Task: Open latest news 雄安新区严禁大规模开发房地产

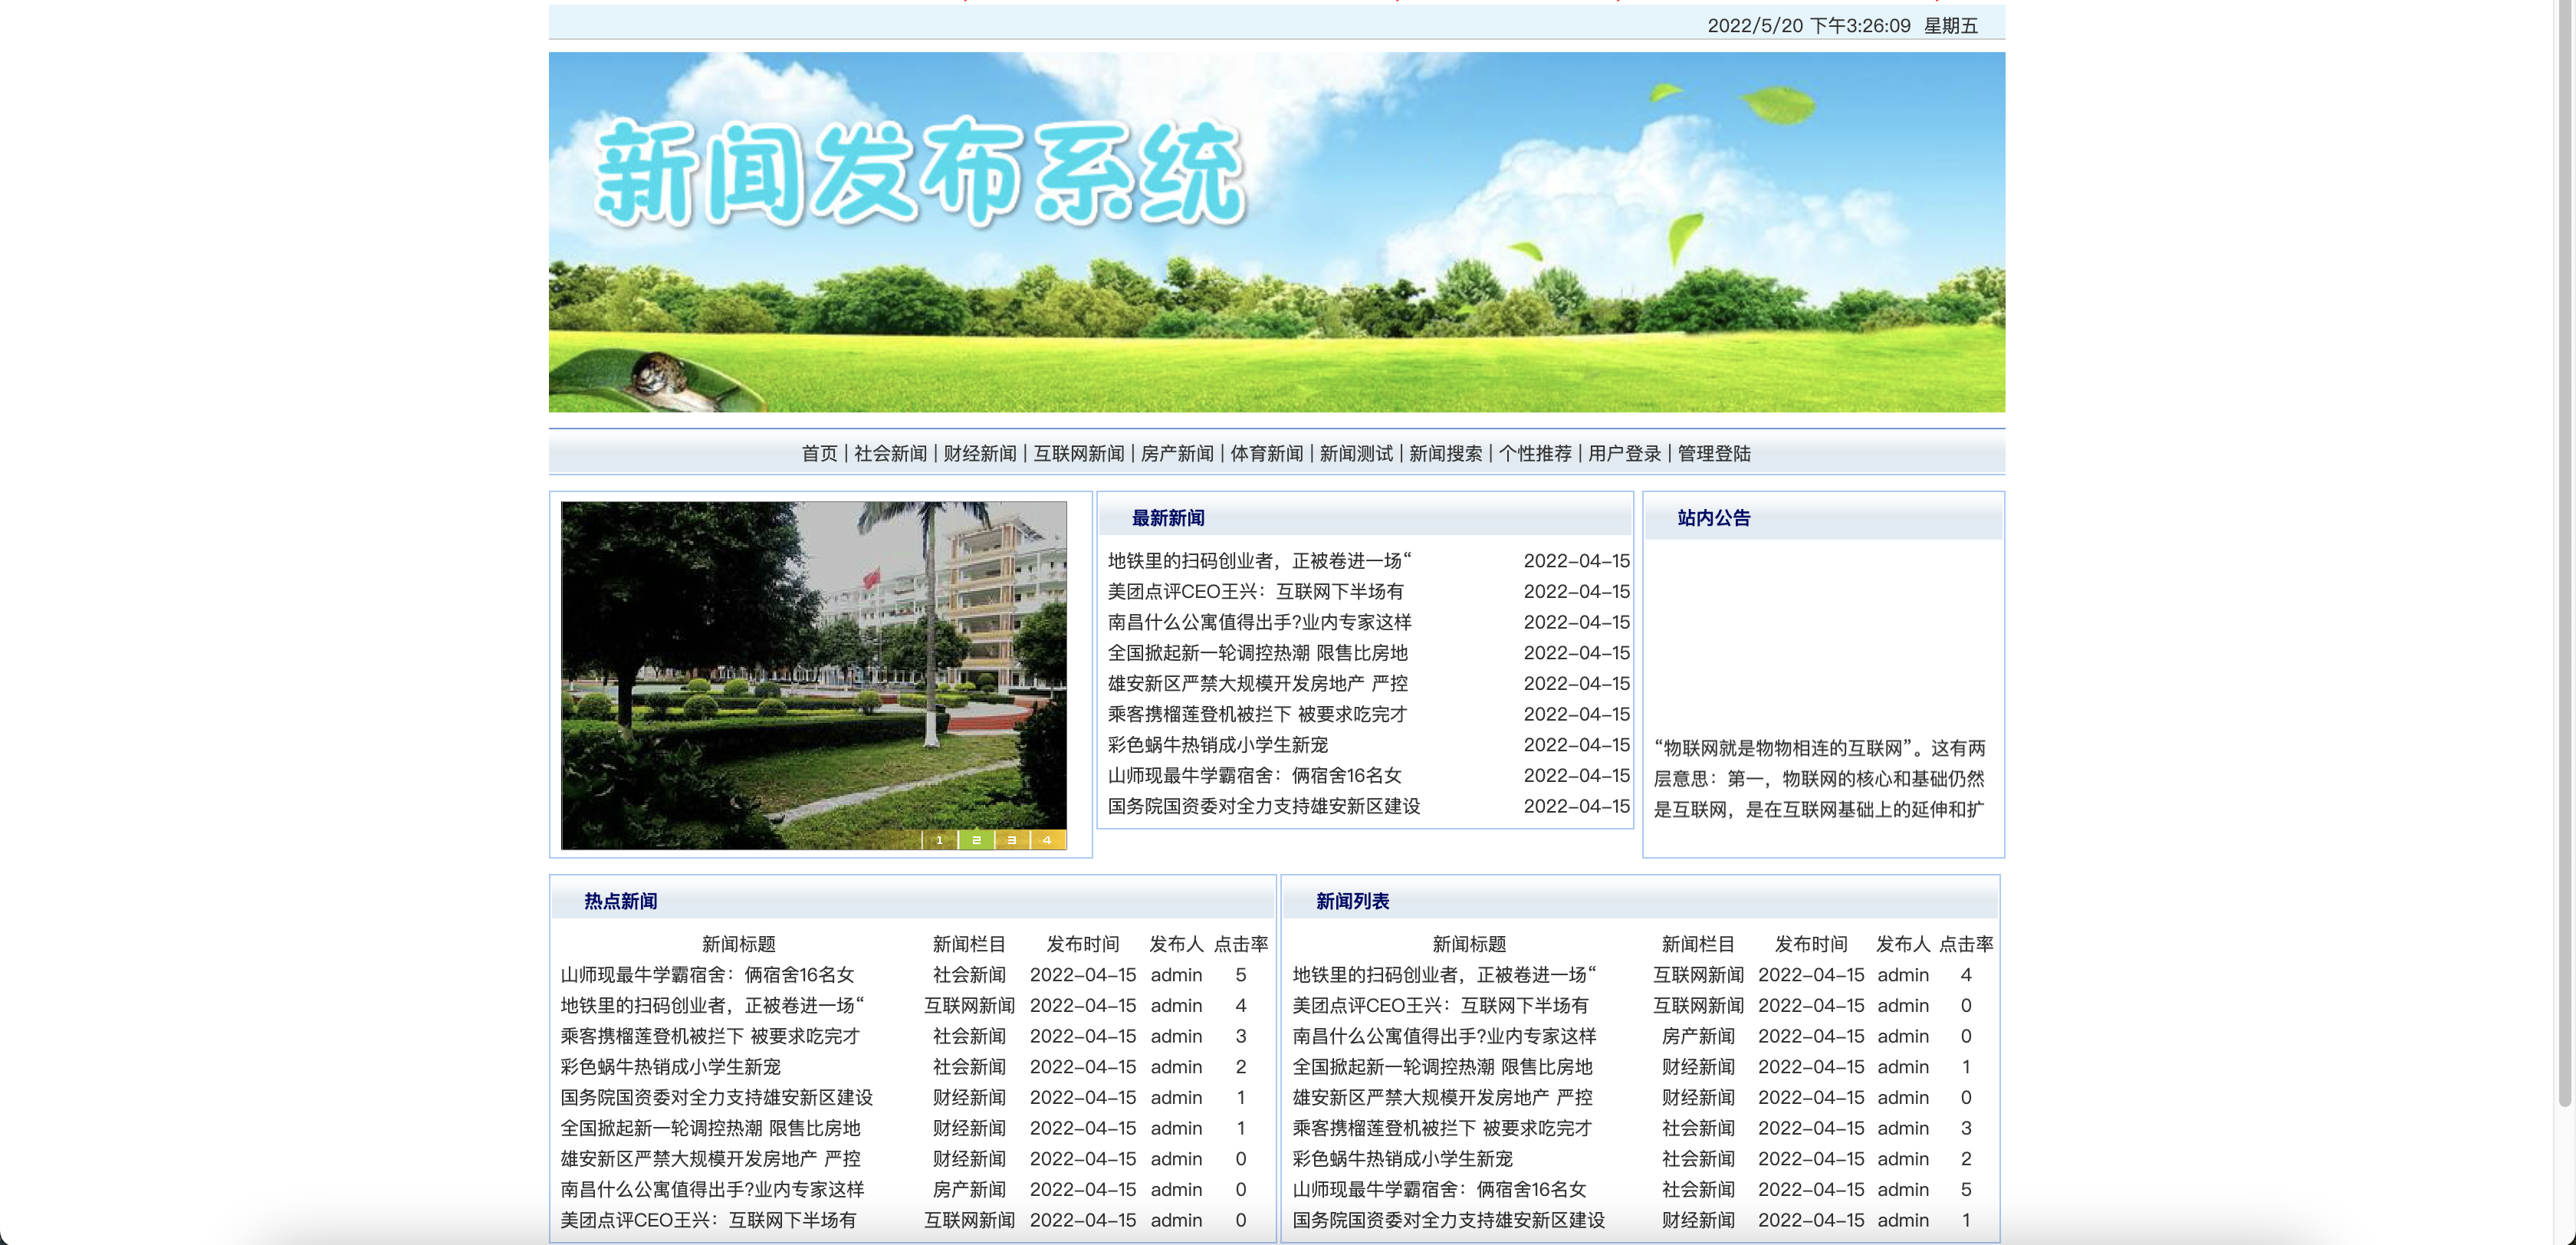Action: (x=1258, y=684)
